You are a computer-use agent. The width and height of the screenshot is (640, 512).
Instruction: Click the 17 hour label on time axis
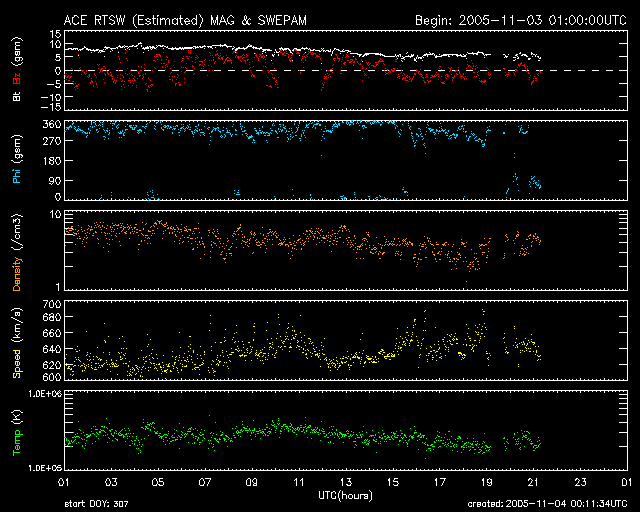[440, 482]
